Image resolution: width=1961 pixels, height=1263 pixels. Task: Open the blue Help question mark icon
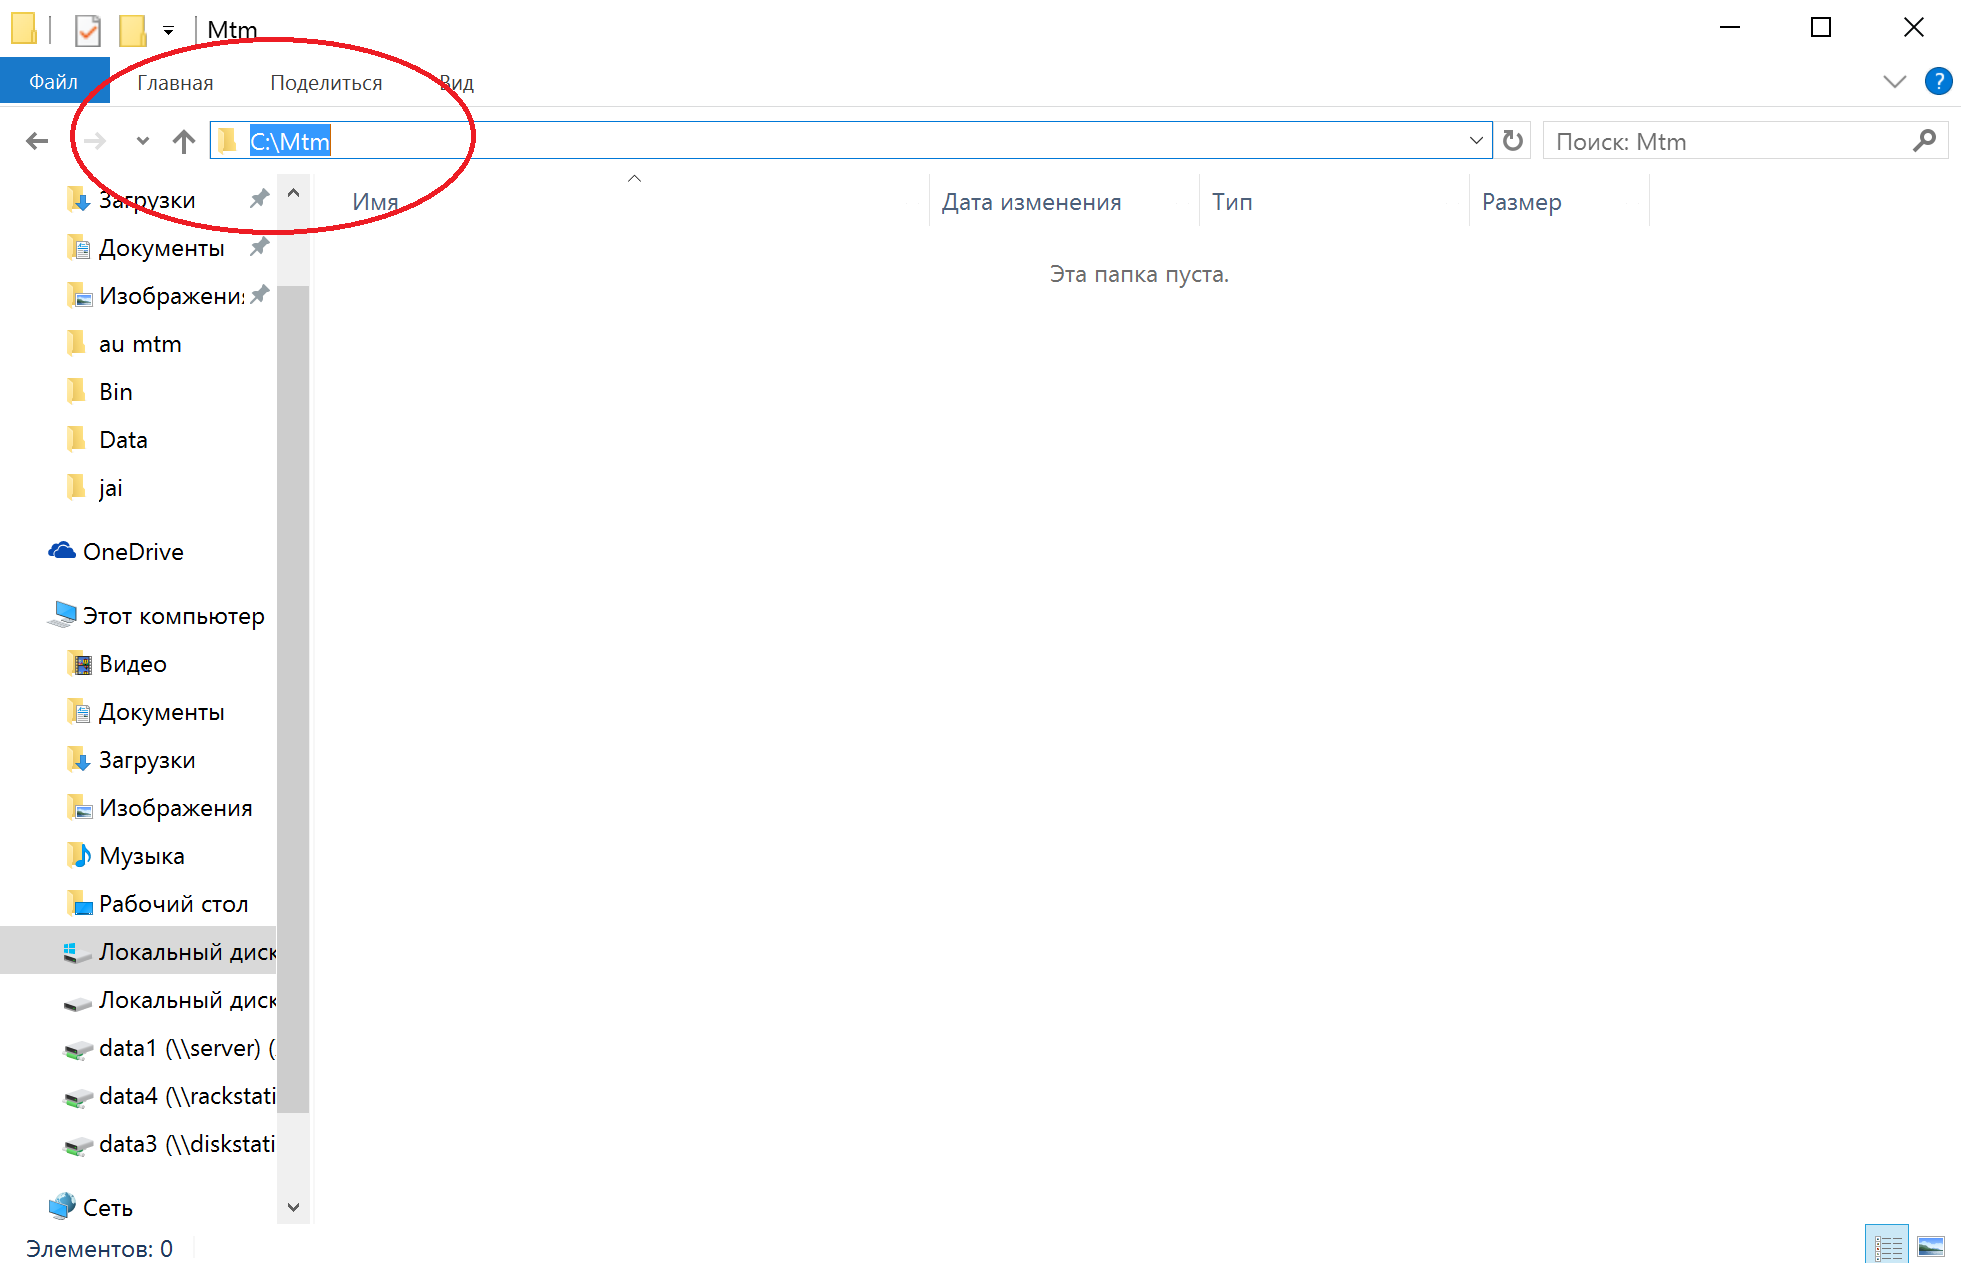click(1938, 81)
